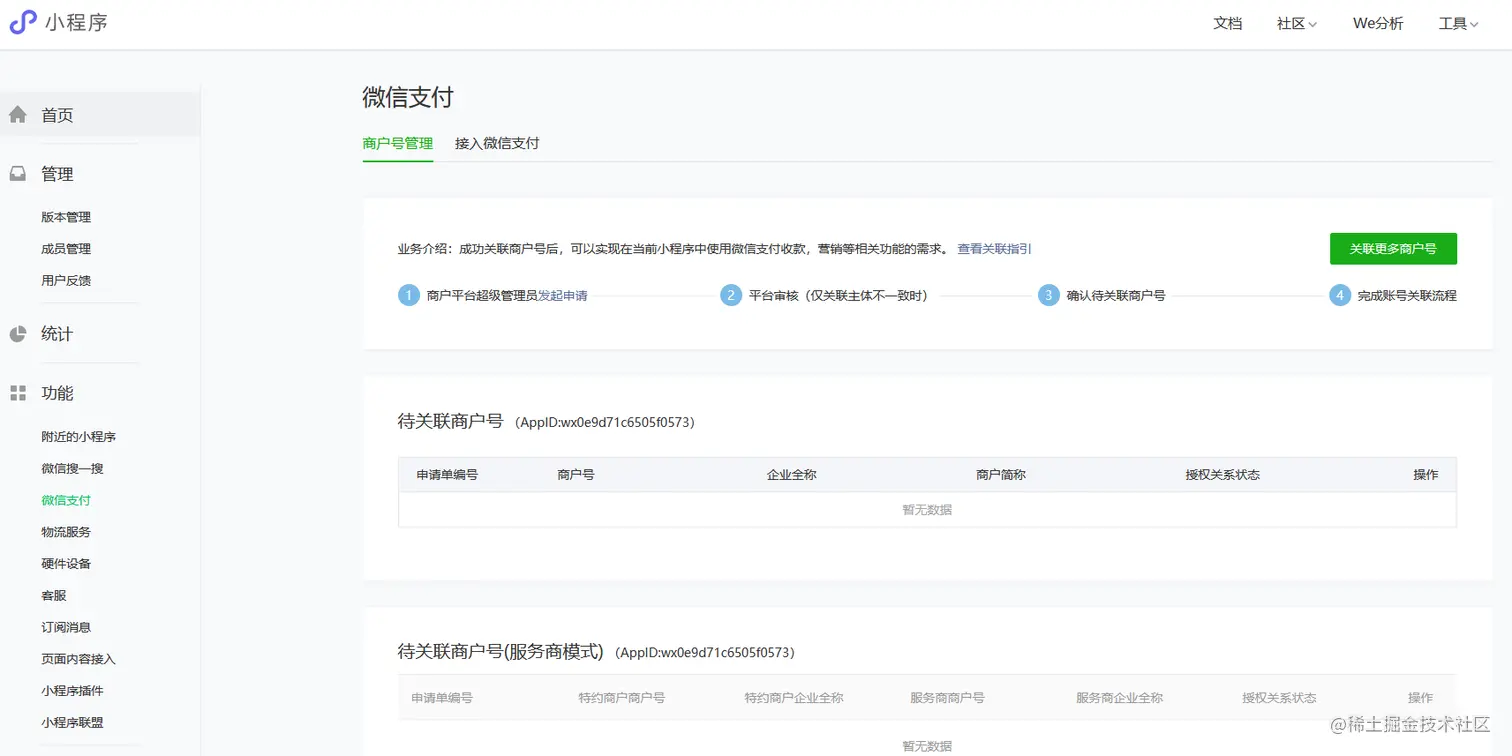Open We分析 in the top navigation

pos(1378,24)
